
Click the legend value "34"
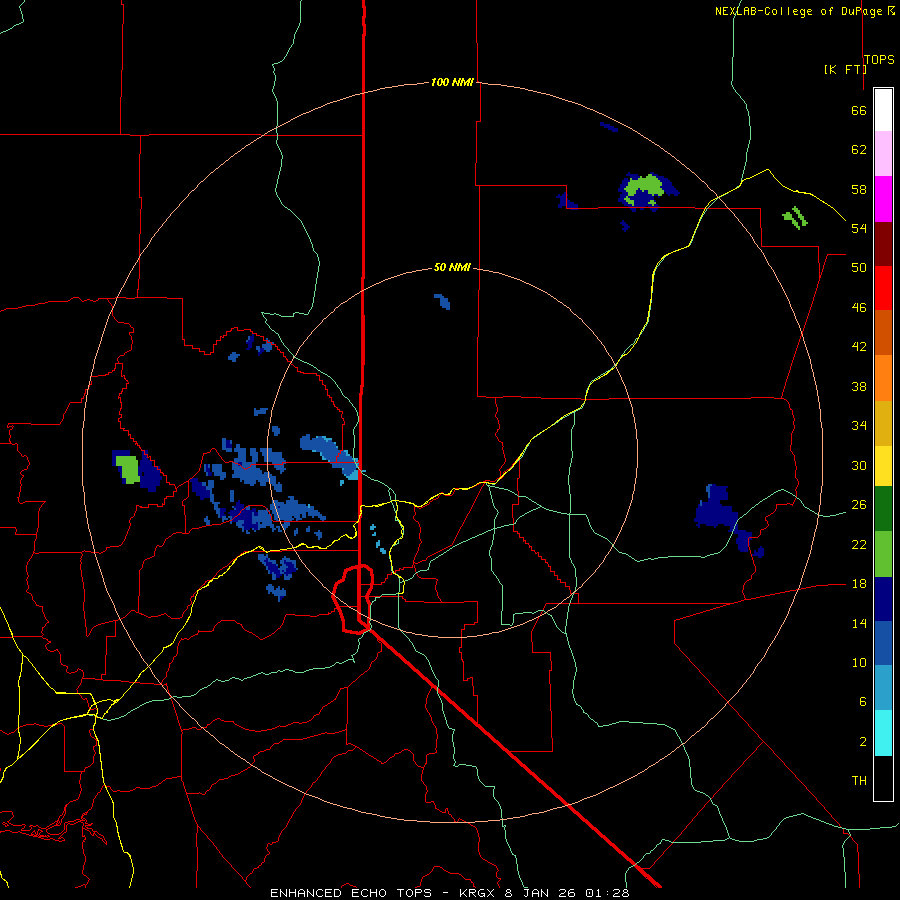859,425
